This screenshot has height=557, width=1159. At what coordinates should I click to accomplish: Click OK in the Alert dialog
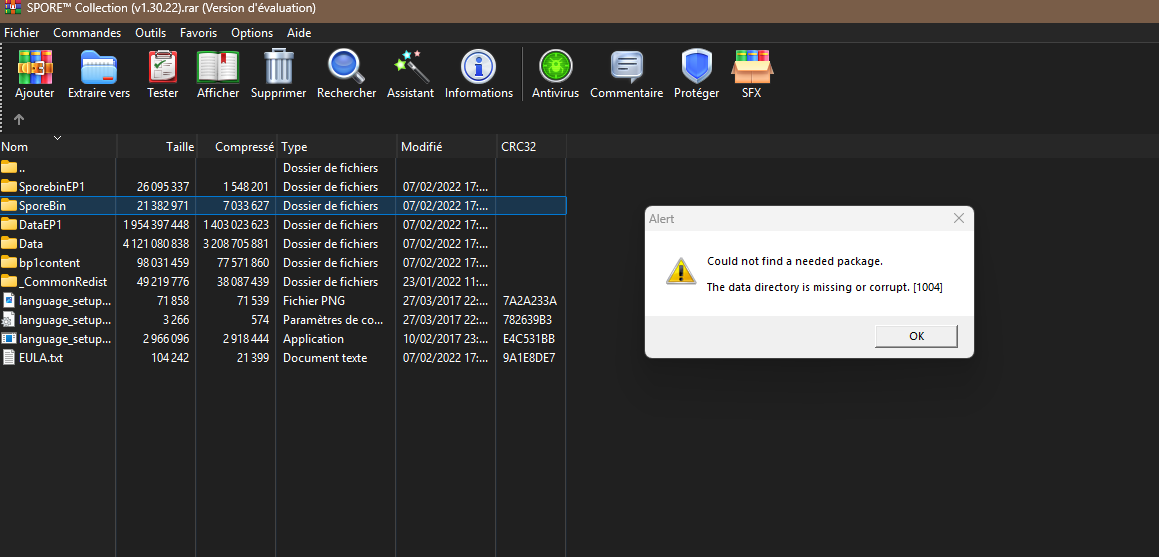click(x=917, y=336)
